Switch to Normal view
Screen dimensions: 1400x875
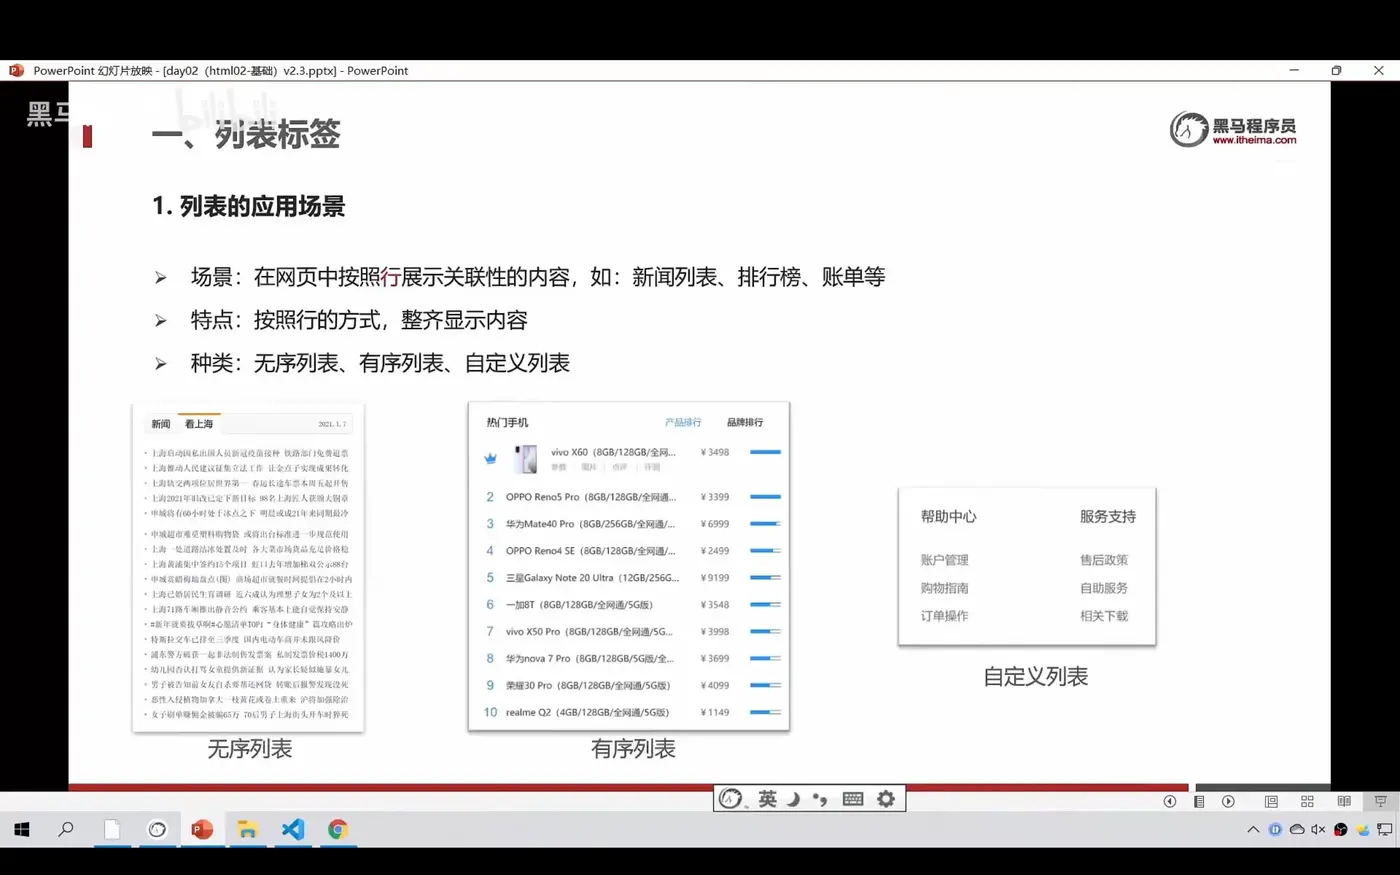coord(1271,801)
